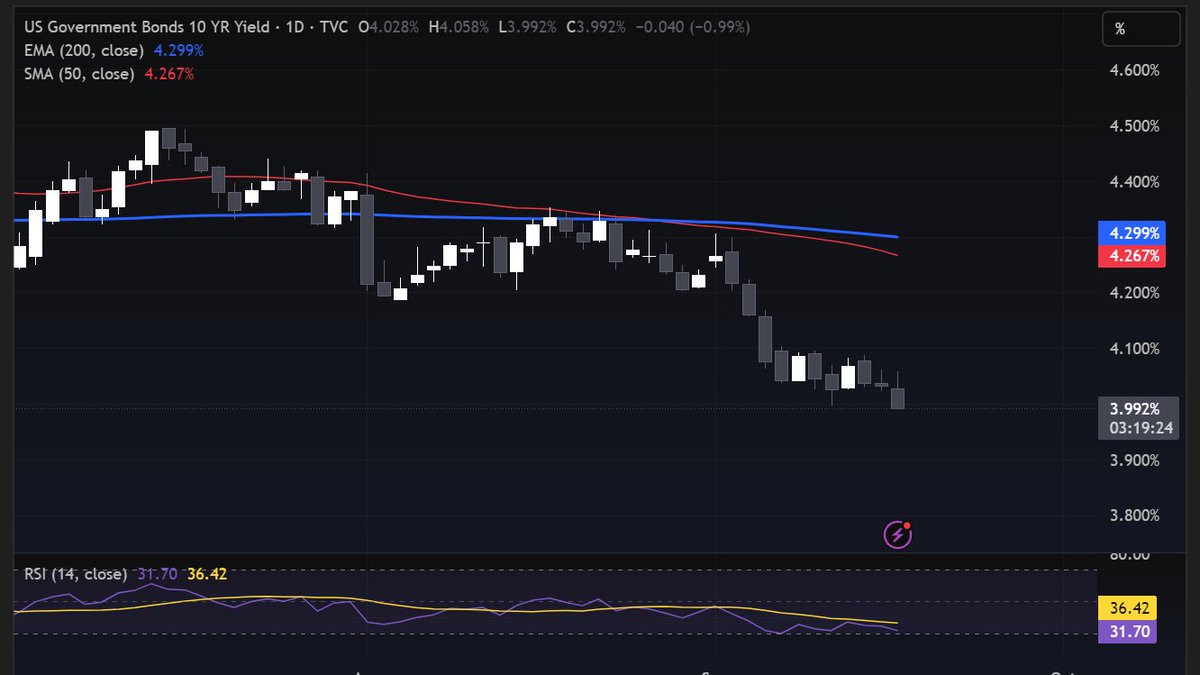Click the 4.500% price axis level

click(1134, 126)
